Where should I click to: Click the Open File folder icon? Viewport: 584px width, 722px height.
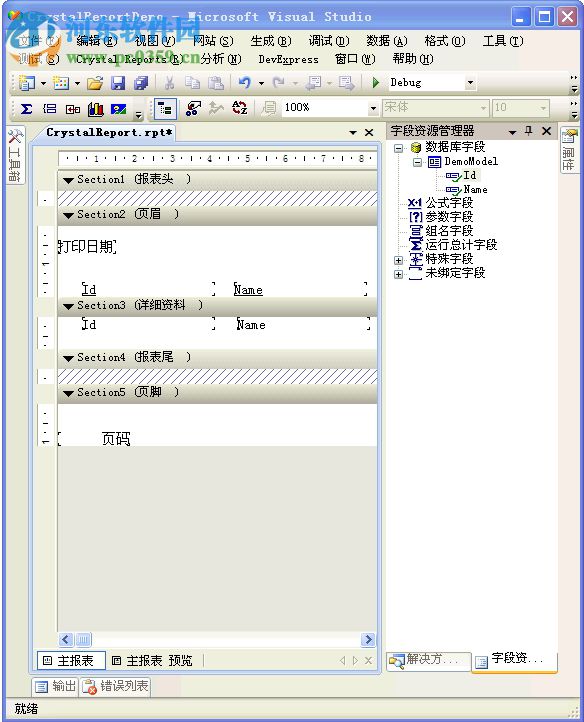tap(95, 83)
